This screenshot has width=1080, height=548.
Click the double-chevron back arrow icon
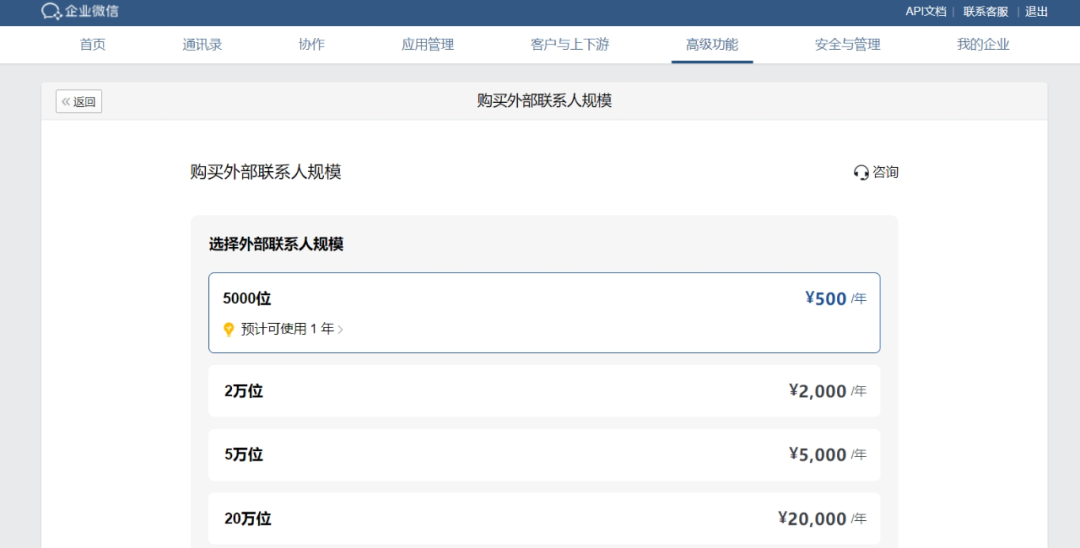[66, 102]
